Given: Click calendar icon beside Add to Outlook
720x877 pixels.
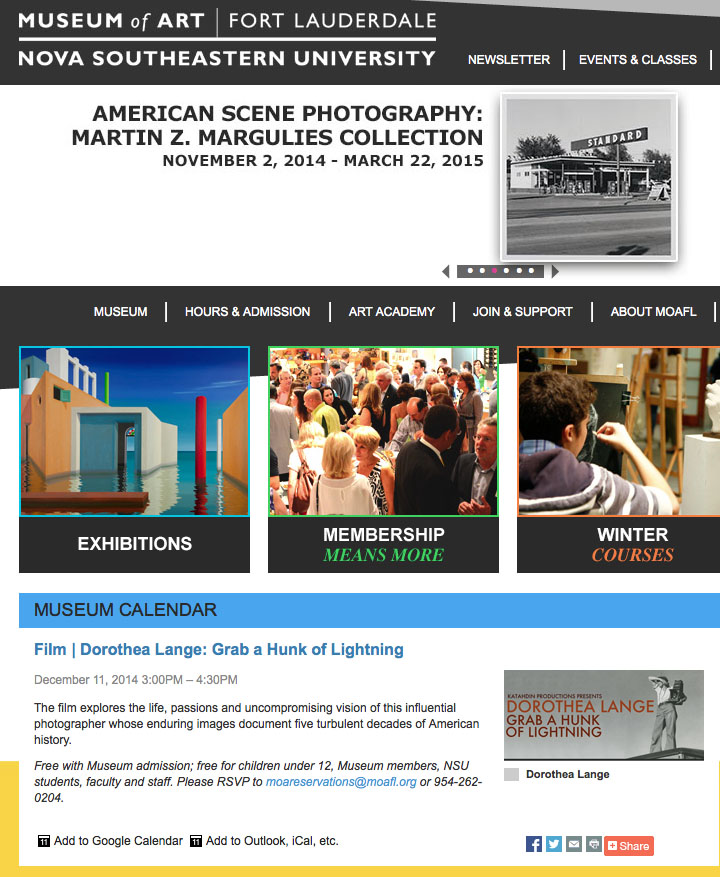Looking at the screenshot, I should click(x=196, y=841).
